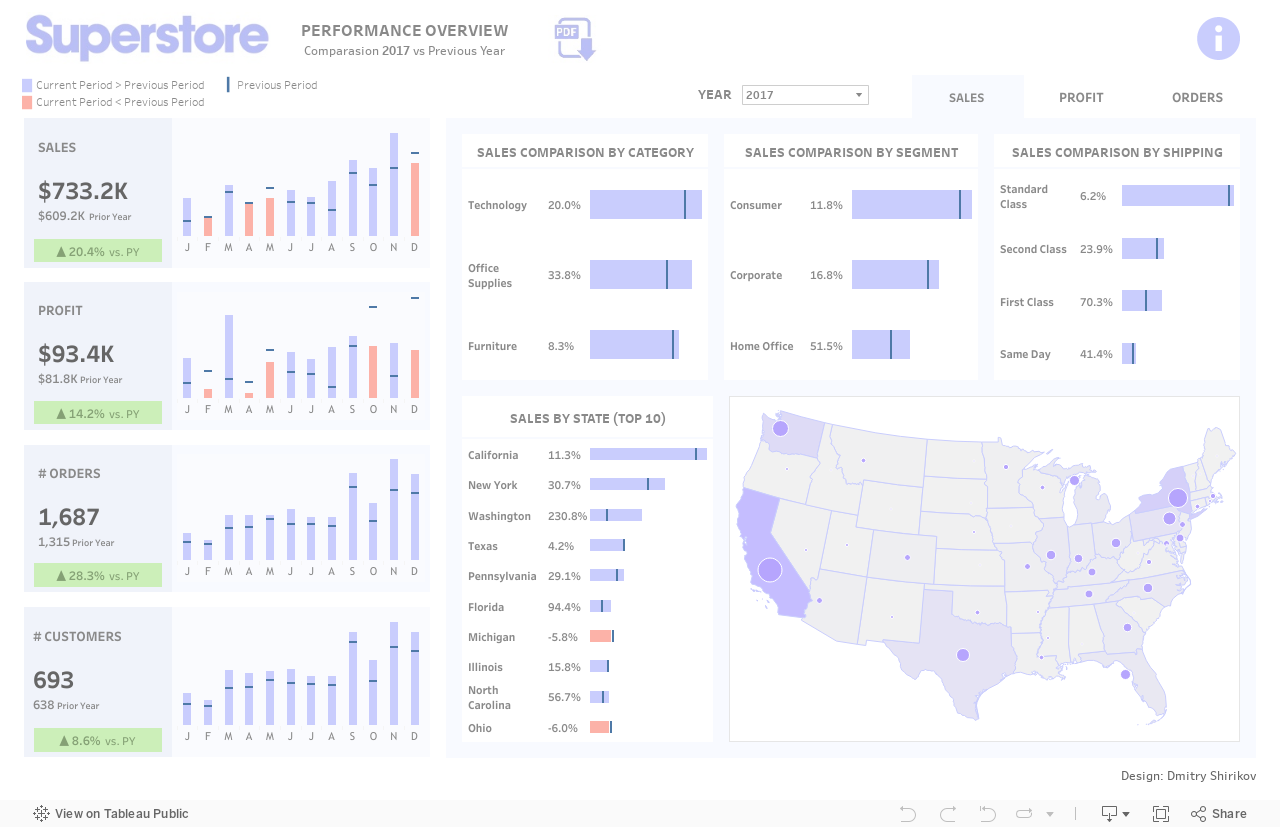
Task: Click the "Pennsylvania" state label
Action: pyautogui.click(x=502, y=576)
